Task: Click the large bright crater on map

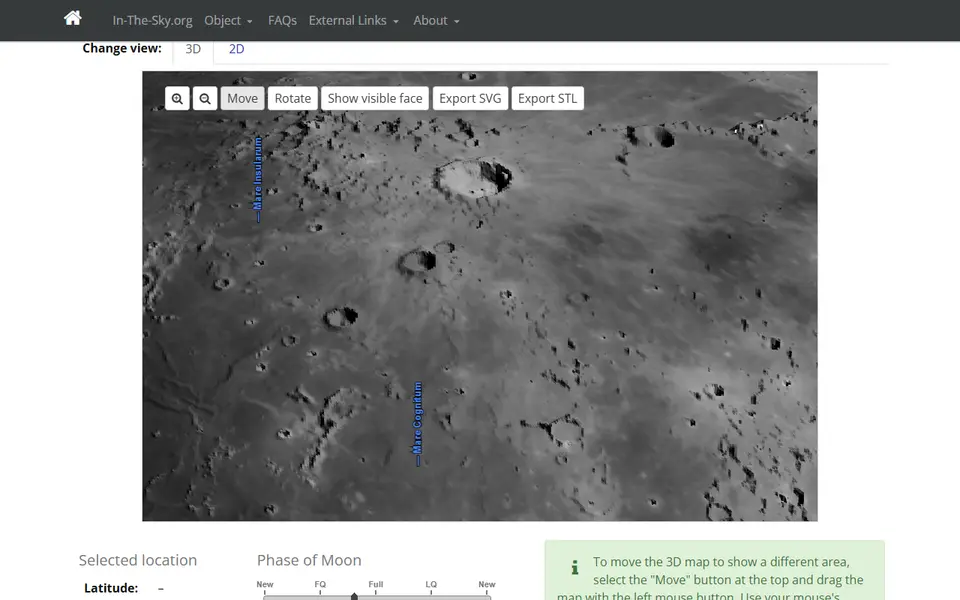Action: (x=472, y=178)
